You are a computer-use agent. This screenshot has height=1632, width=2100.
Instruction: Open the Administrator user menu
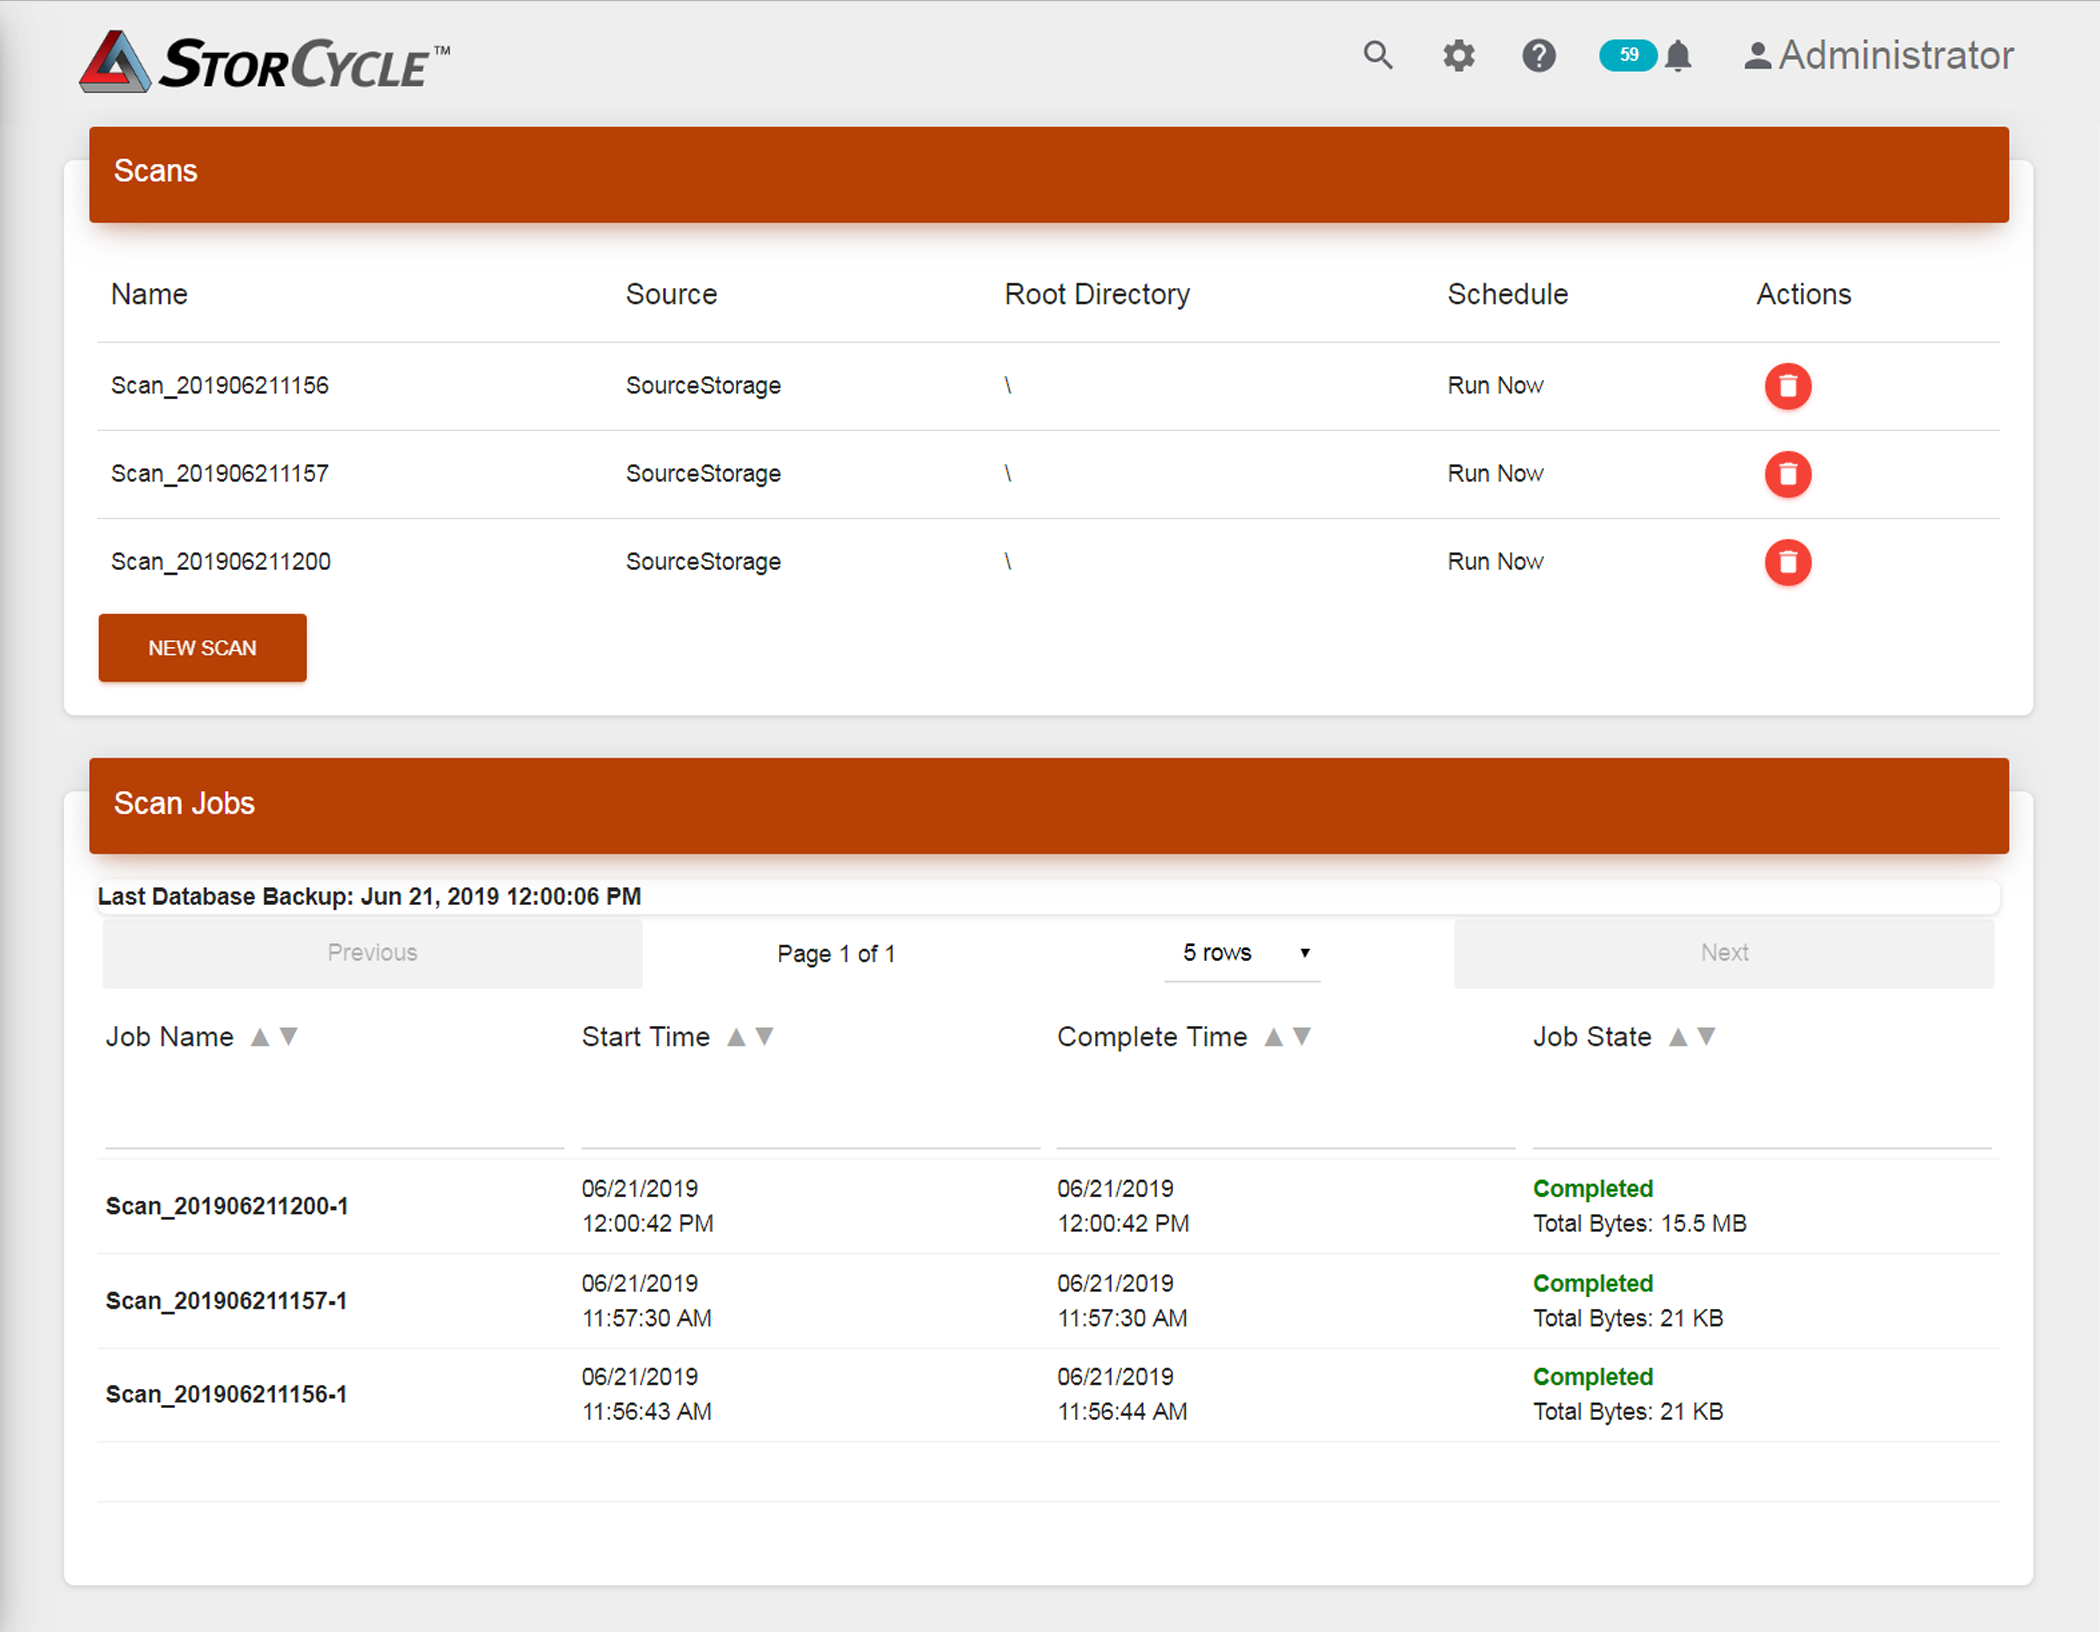pos(1878,56)
